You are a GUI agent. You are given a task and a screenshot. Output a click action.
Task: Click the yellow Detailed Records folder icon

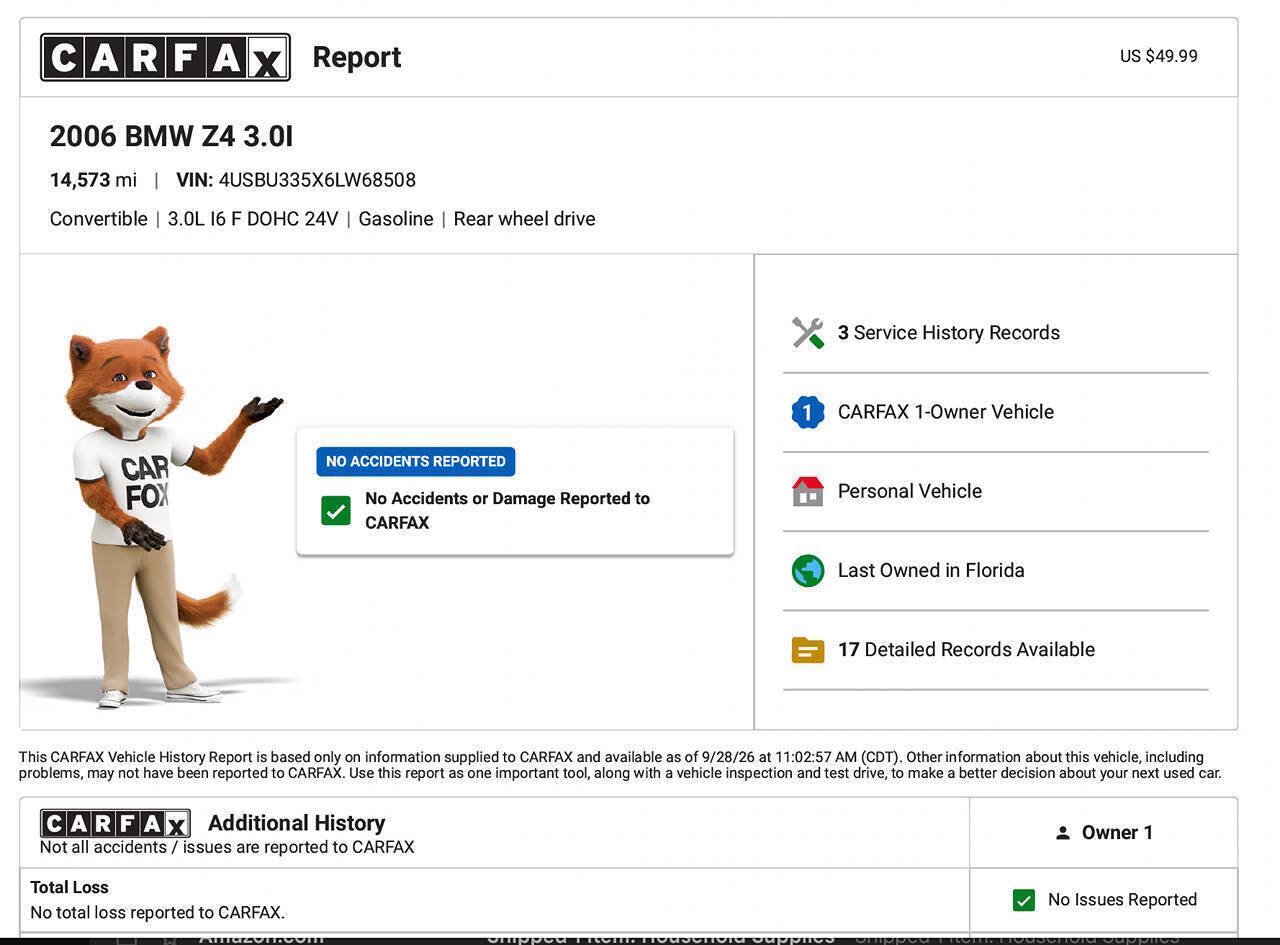807,650
